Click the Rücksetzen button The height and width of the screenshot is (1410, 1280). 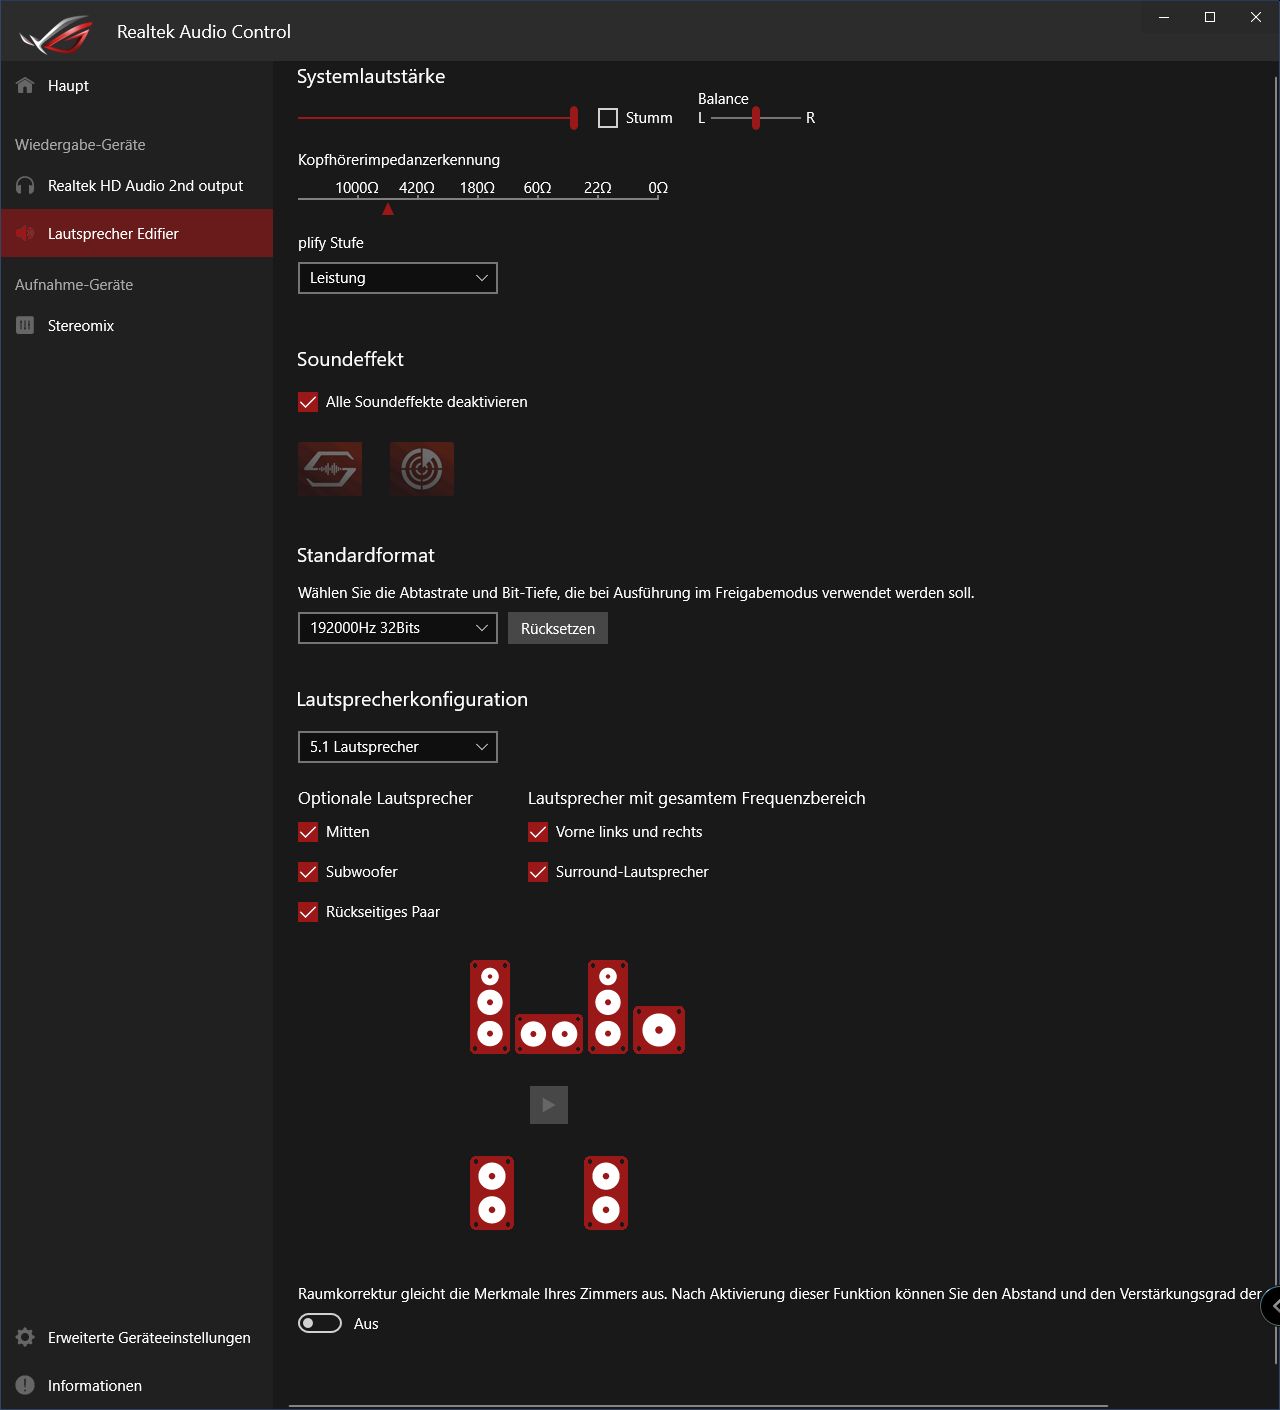558,628
